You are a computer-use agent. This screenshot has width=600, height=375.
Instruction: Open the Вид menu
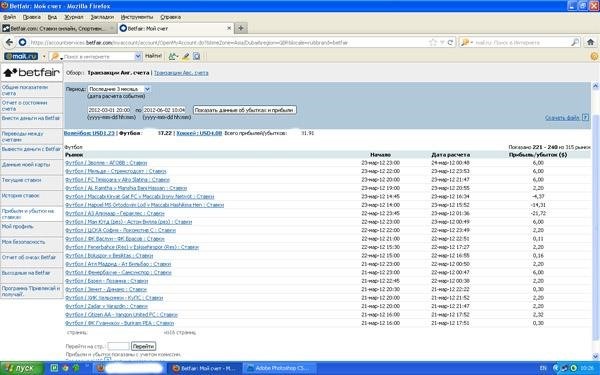(x=52, y=17)
